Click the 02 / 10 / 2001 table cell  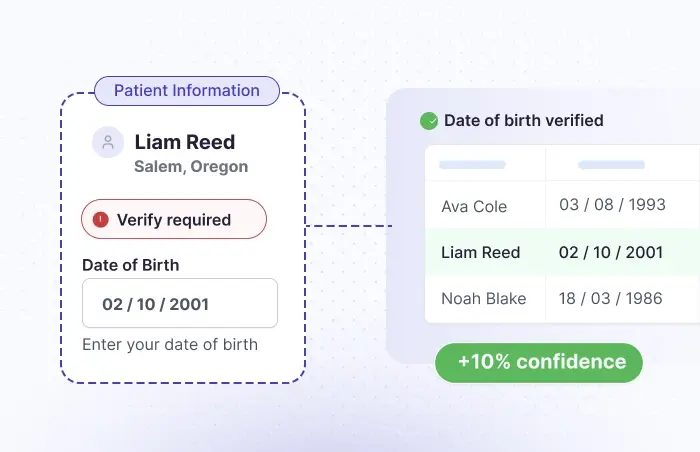[611, 252]
